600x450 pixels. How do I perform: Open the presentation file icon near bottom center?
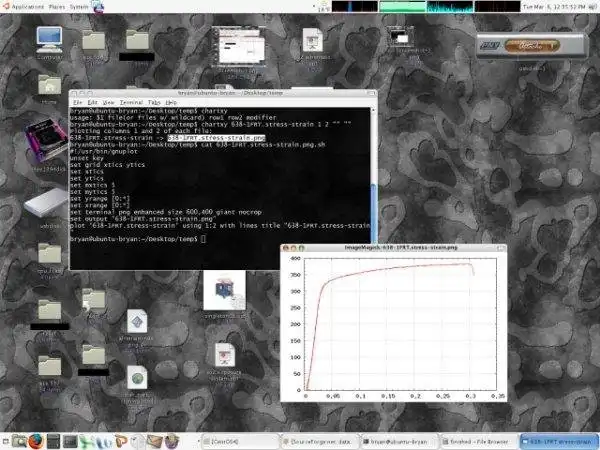225,355
